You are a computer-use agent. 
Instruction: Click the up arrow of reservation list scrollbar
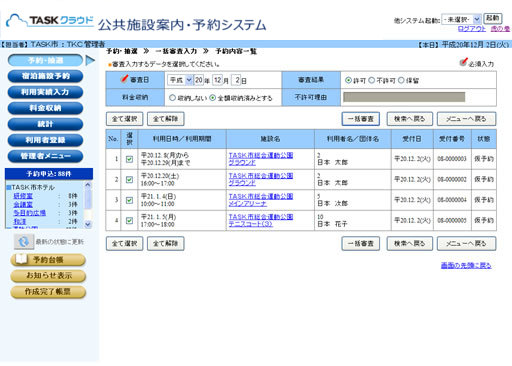tap(88, 185)
